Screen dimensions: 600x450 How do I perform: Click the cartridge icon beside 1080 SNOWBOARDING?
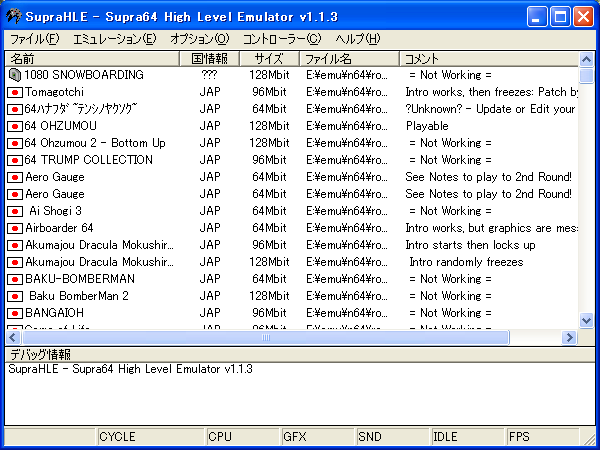coord(14,75)
